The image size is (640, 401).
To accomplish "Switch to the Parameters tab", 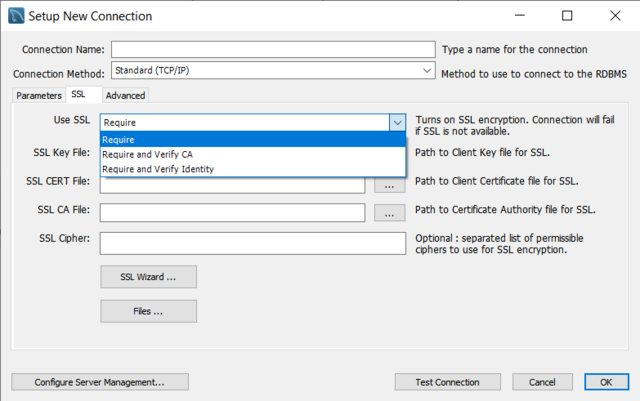I will 39,95.
